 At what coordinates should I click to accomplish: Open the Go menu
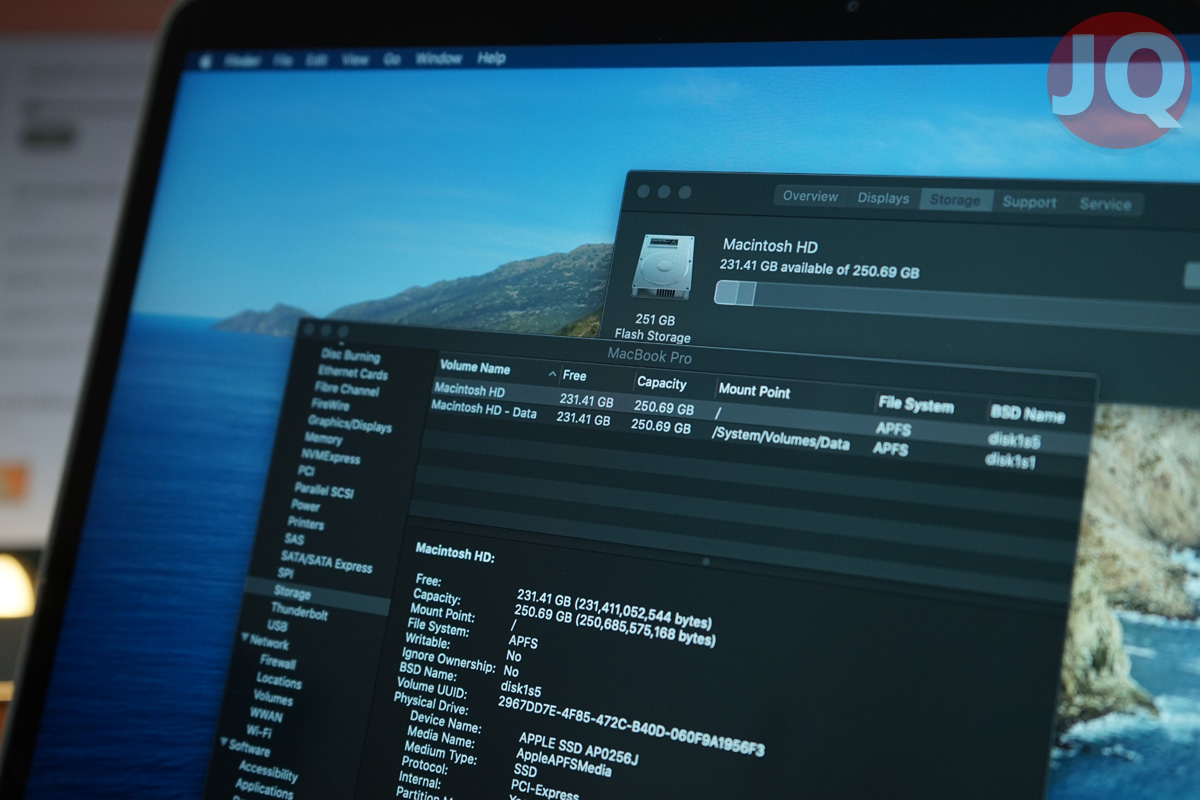point(392,59)
